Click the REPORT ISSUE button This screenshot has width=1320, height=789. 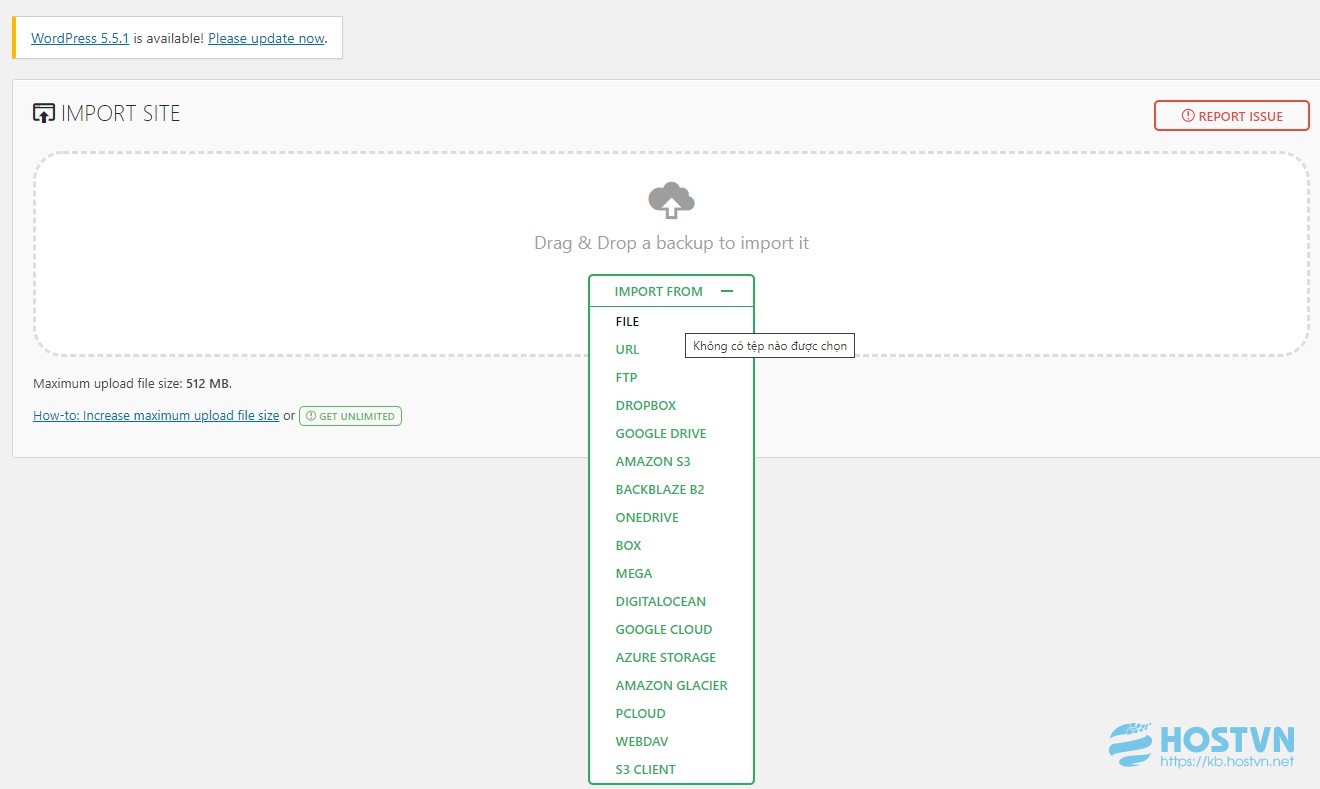[1232, 116]
